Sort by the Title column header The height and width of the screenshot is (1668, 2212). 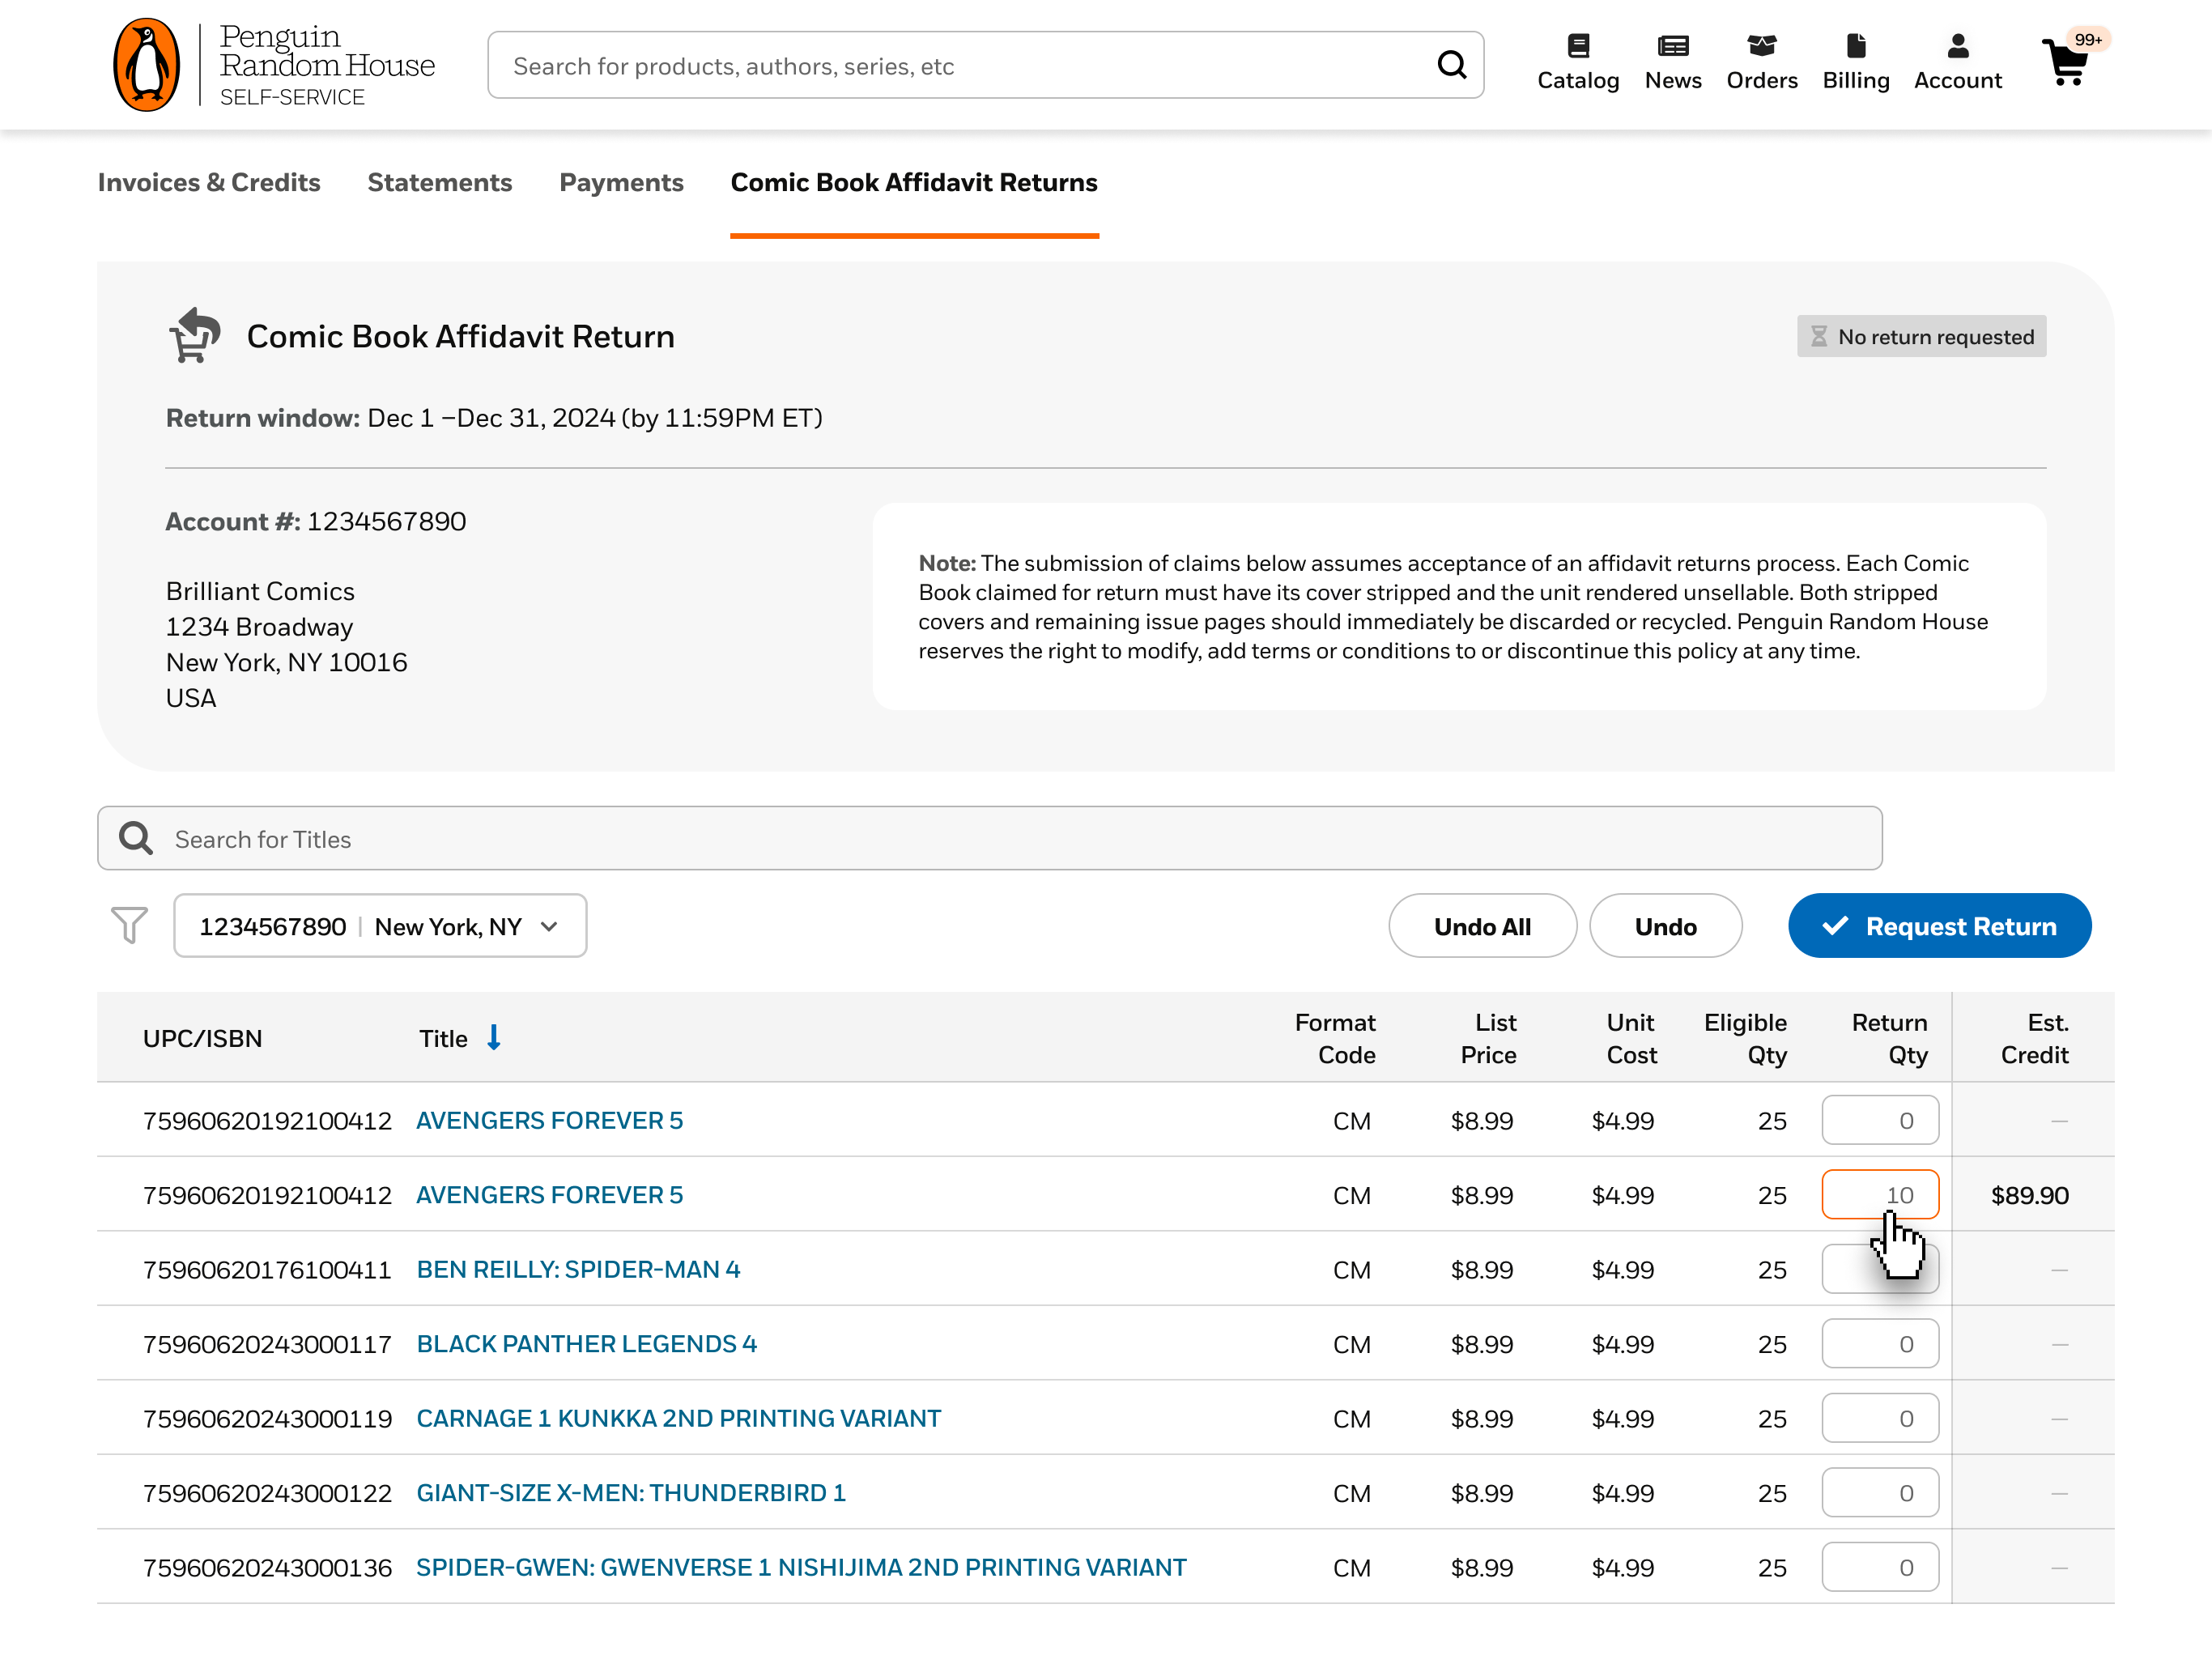443,1038
